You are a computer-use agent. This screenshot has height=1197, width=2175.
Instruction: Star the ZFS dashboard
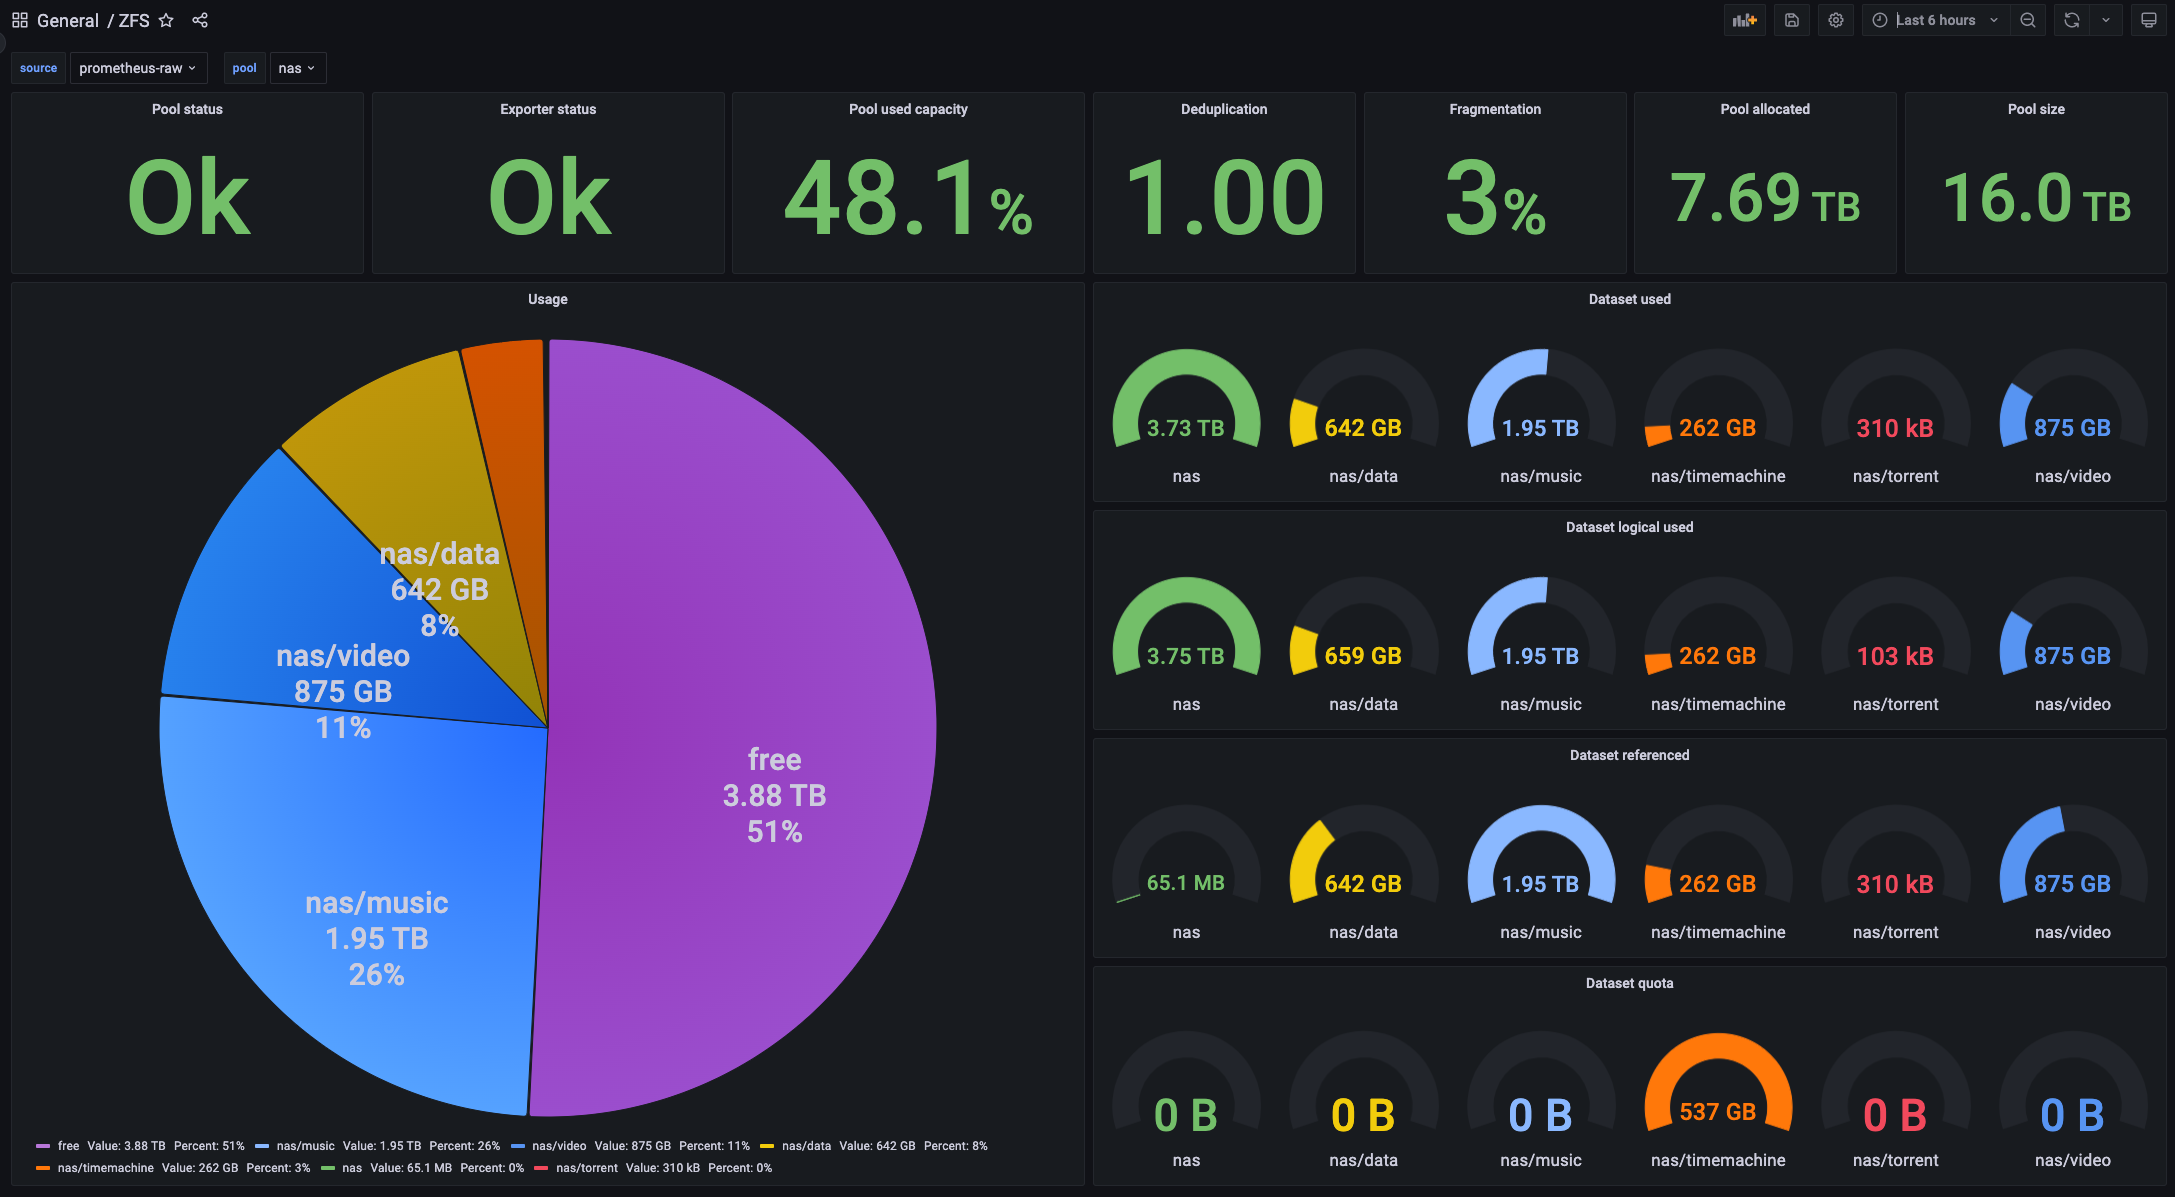(x=166, y=20)
